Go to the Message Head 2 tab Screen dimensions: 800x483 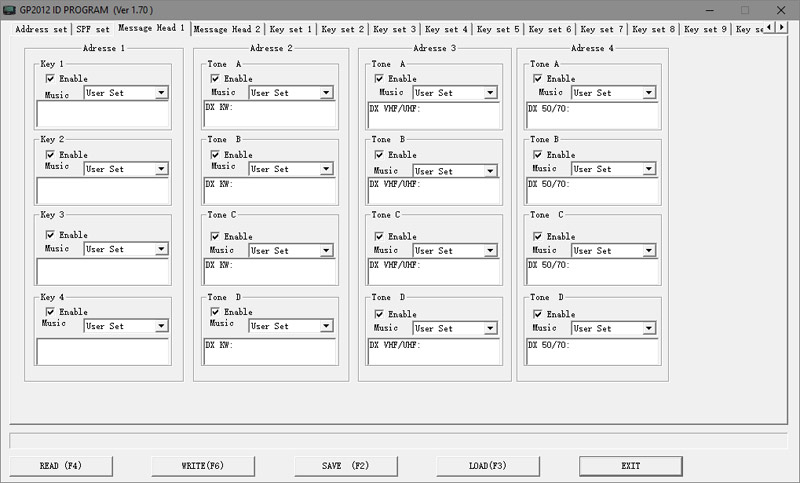(x=227, y=30)
